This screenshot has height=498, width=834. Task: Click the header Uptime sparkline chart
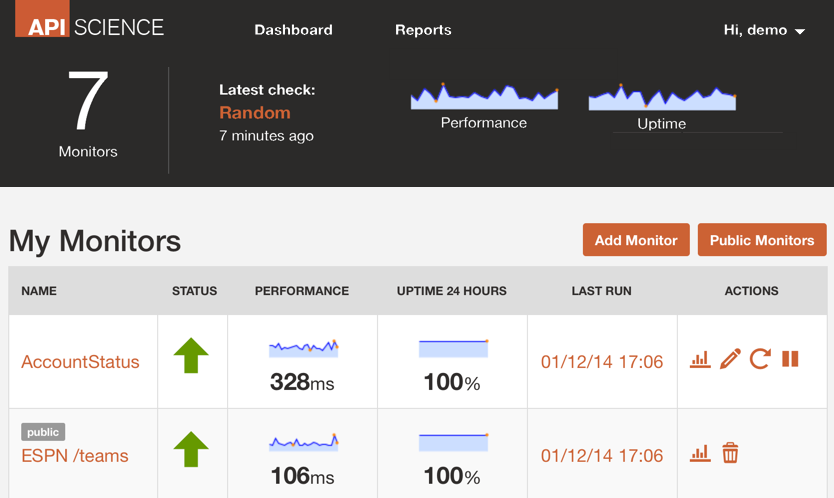pos(662,97)
